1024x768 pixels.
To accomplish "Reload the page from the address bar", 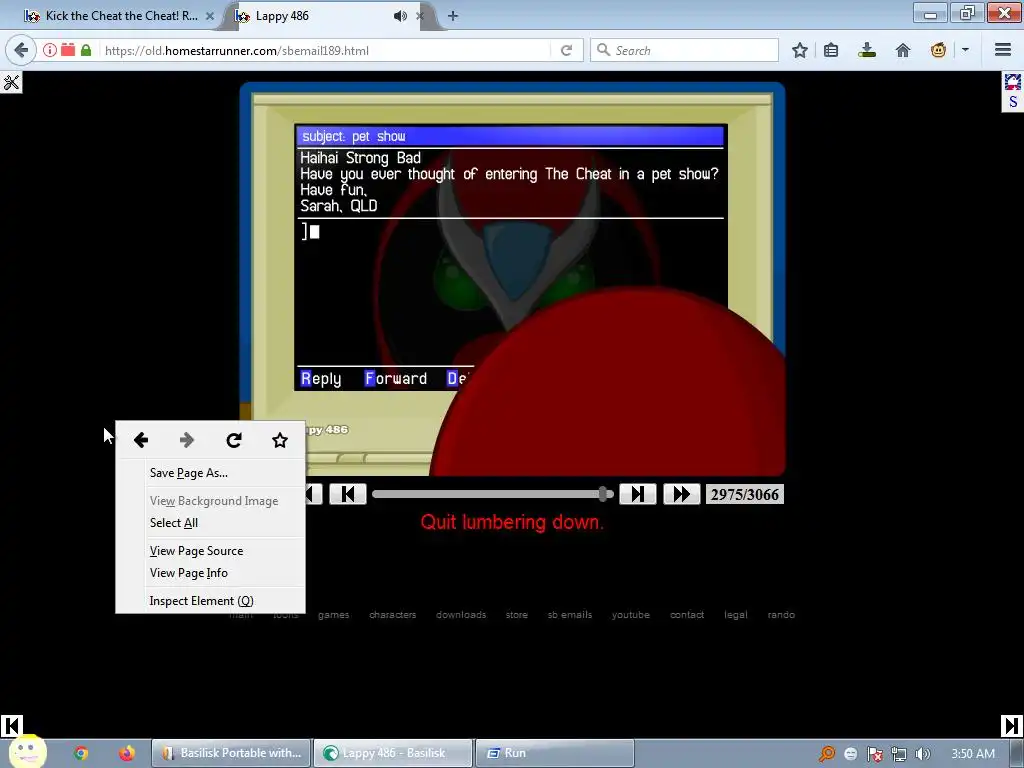I will click(x=566, y=50).
